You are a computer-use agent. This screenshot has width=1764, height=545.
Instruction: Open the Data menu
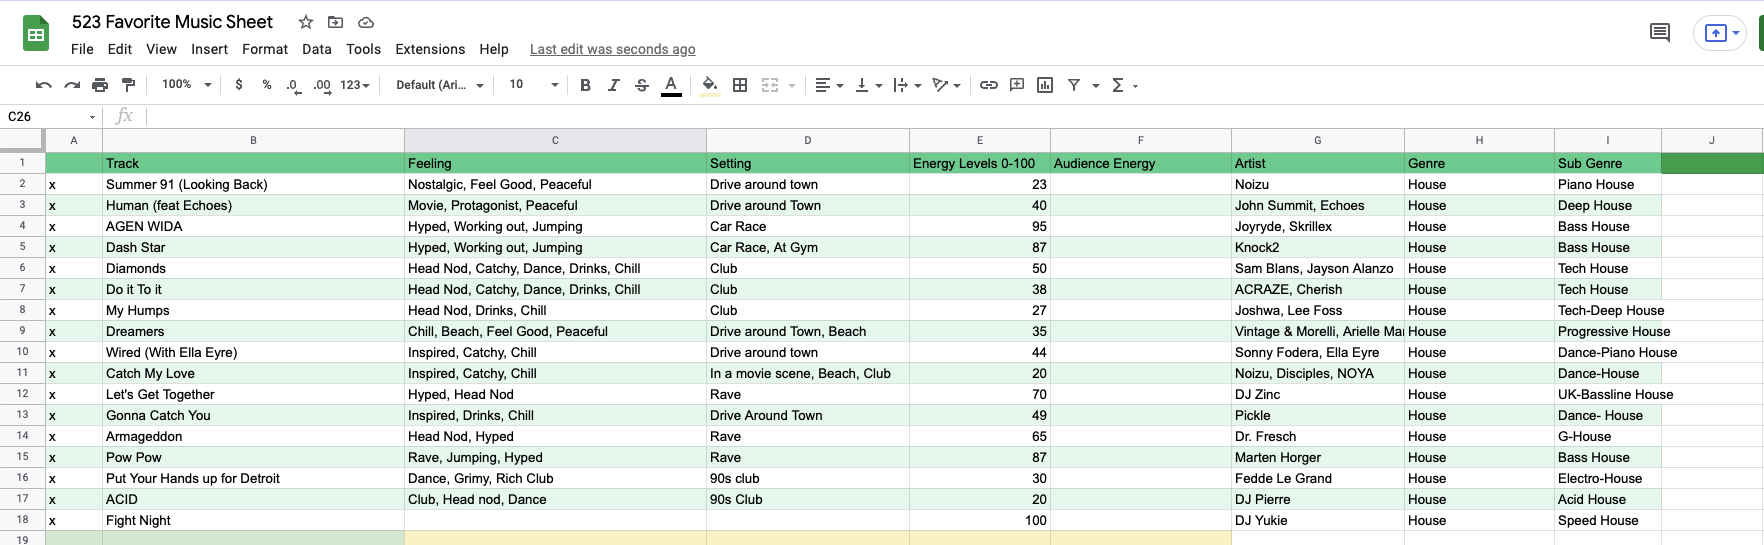(317, 49)
